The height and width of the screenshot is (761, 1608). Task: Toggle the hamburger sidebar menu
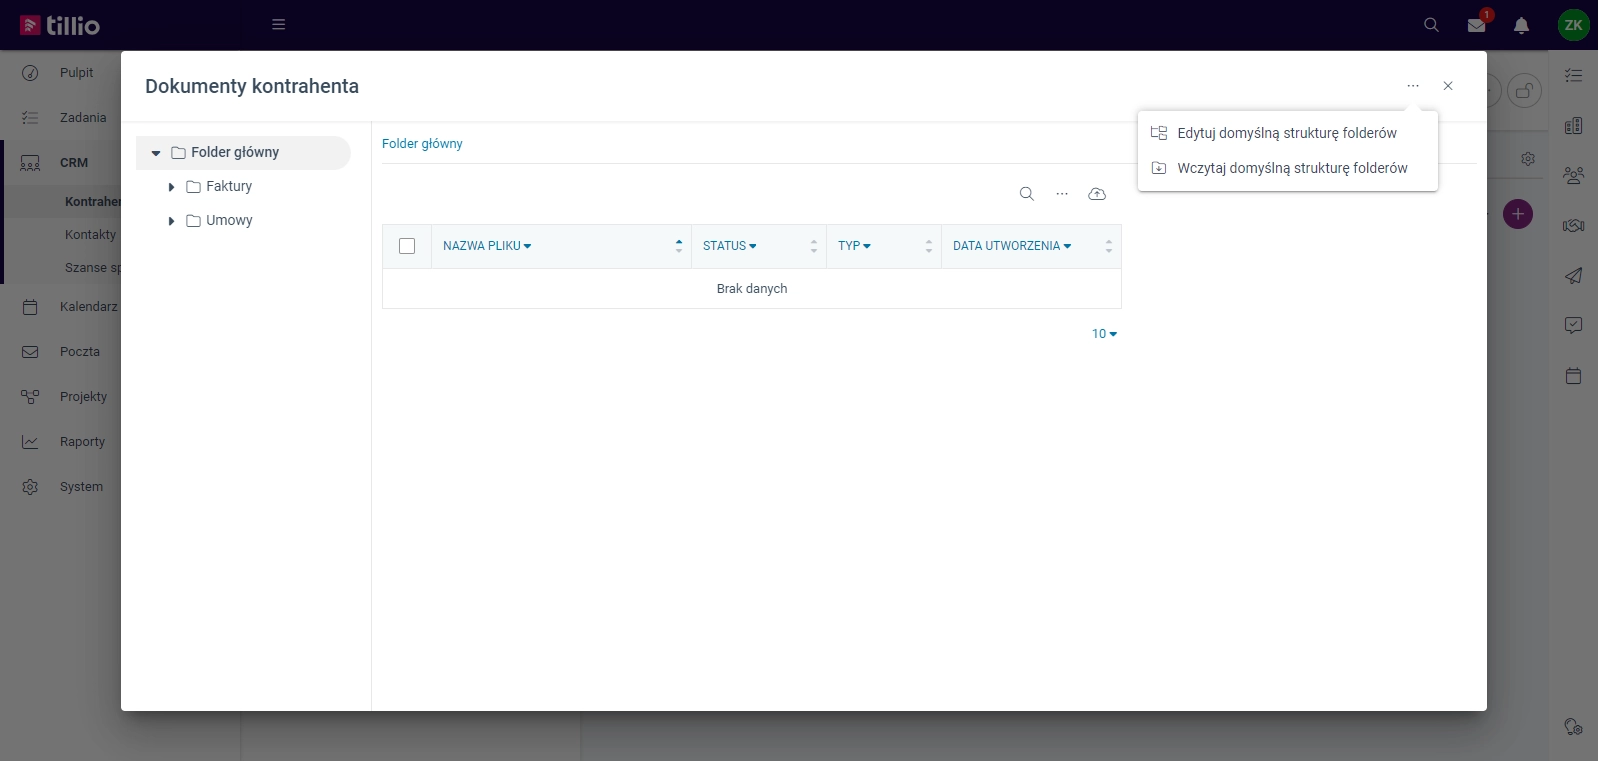[x=279, y=25]
